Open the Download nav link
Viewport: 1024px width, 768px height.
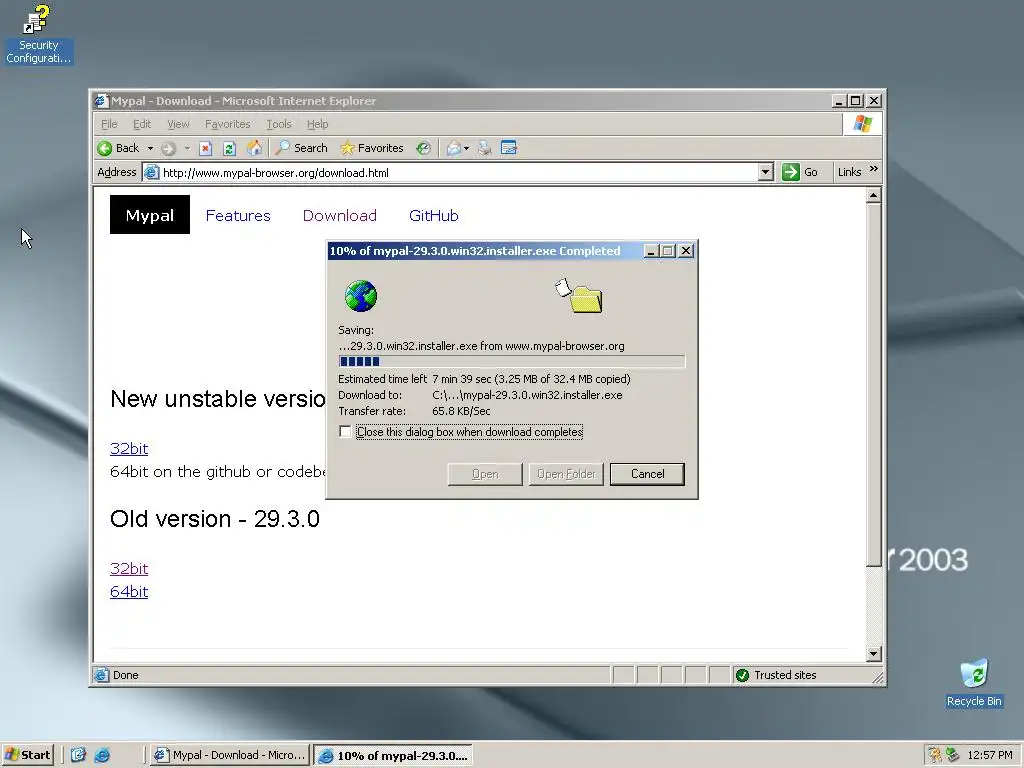point(340,216)
